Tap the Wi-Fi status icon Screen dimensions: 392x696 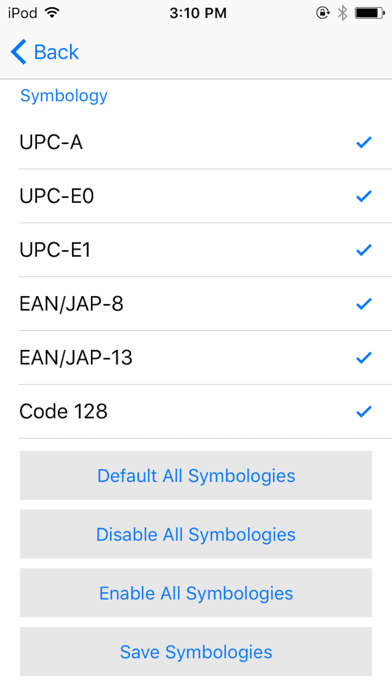[52, 13]
